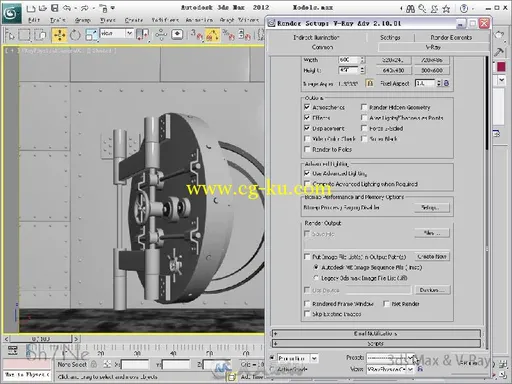Click the favorites star icon in title bar
The height and width of the screenshot is (384, 512).
pyautogui.click(x=447, y=9)
